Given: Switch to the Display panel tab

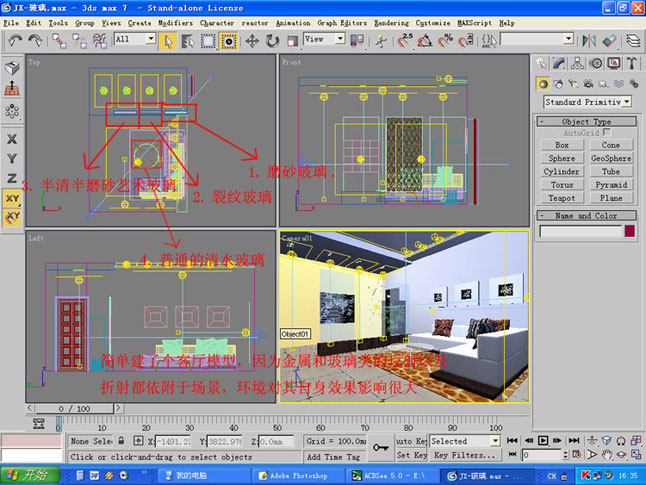Looking at the screenshot, I should pos(614,63).
